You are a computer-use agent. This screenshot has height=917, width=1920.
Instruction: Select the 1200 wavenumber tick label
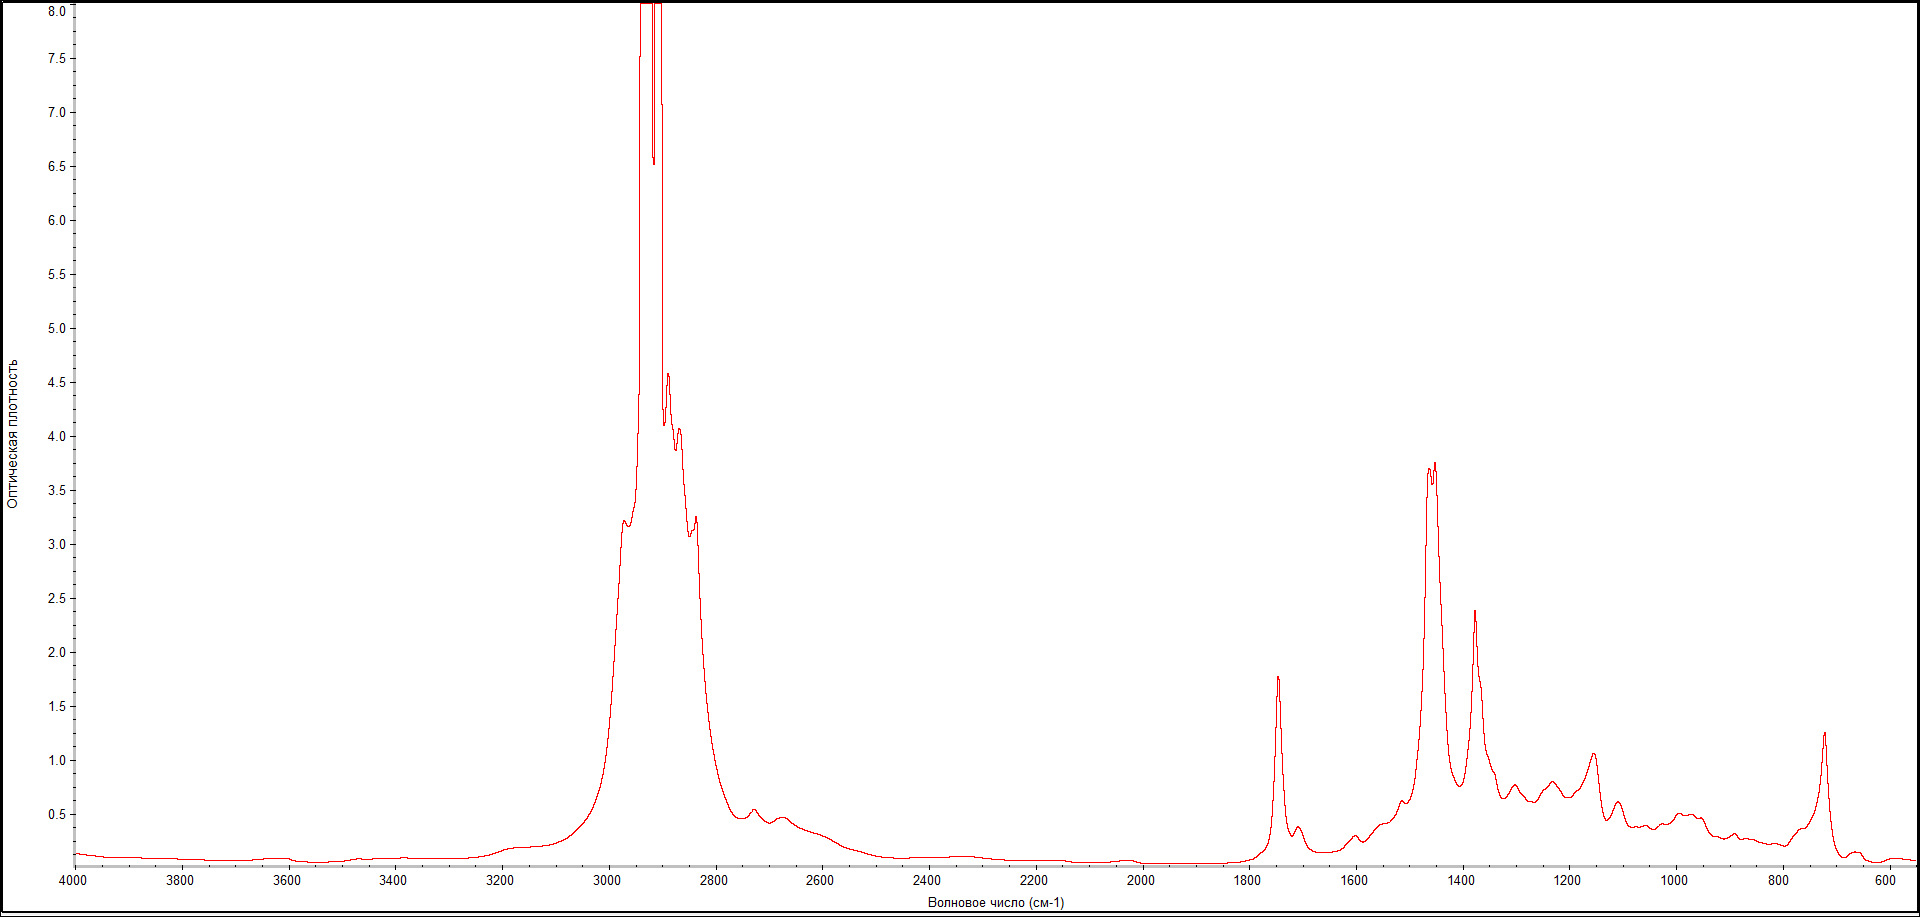pyautogui.click(x=1568, y=880)
